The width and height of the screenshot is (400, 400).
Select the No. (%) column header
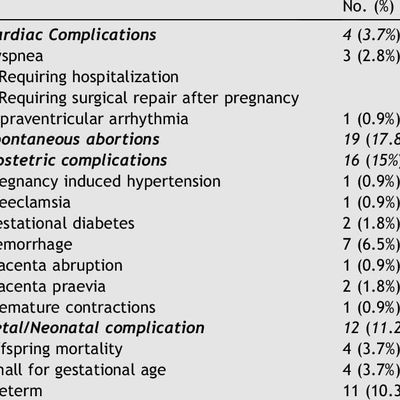(368, 7)
